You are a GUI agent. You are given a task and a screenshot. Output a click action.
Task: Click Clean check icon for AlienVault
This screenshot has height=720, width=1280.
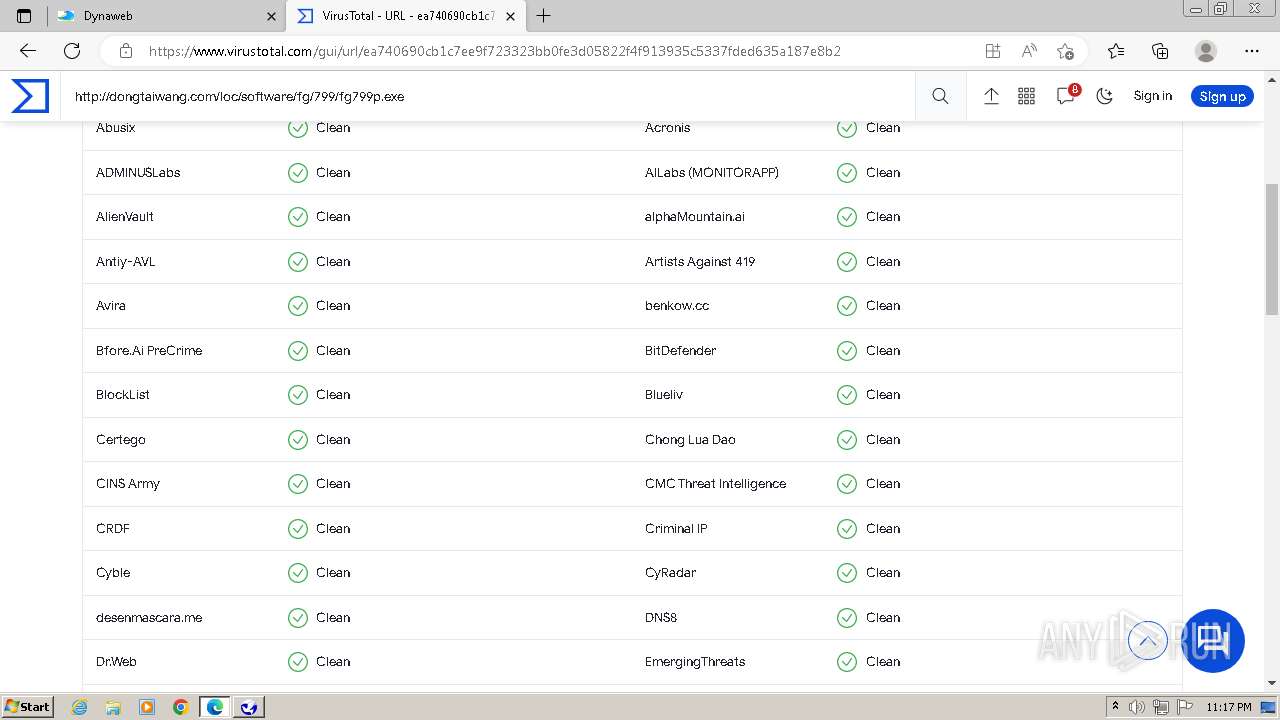click(x=298, y=217)
